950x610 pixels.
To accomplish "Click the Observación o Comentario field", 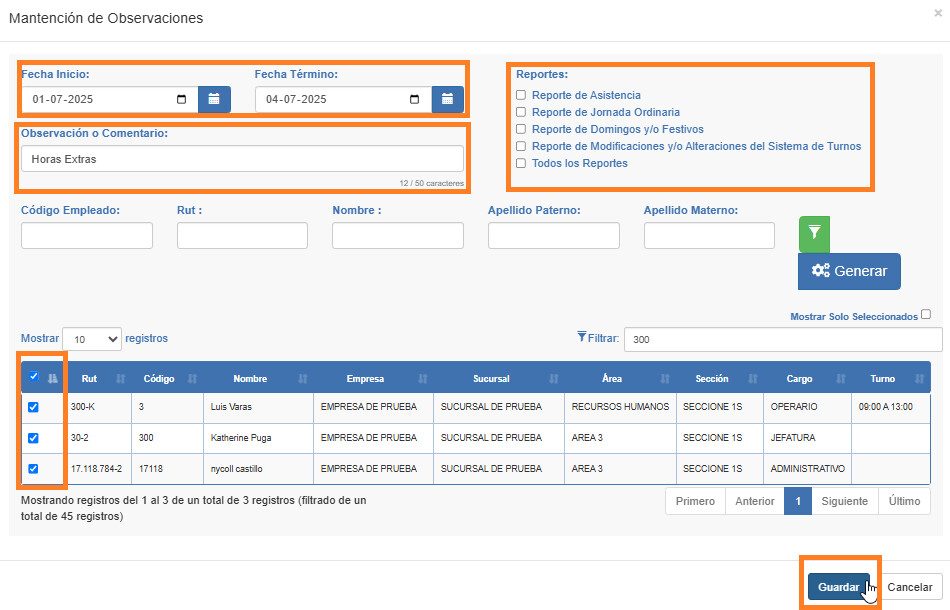I will click(x=242, y=159).
